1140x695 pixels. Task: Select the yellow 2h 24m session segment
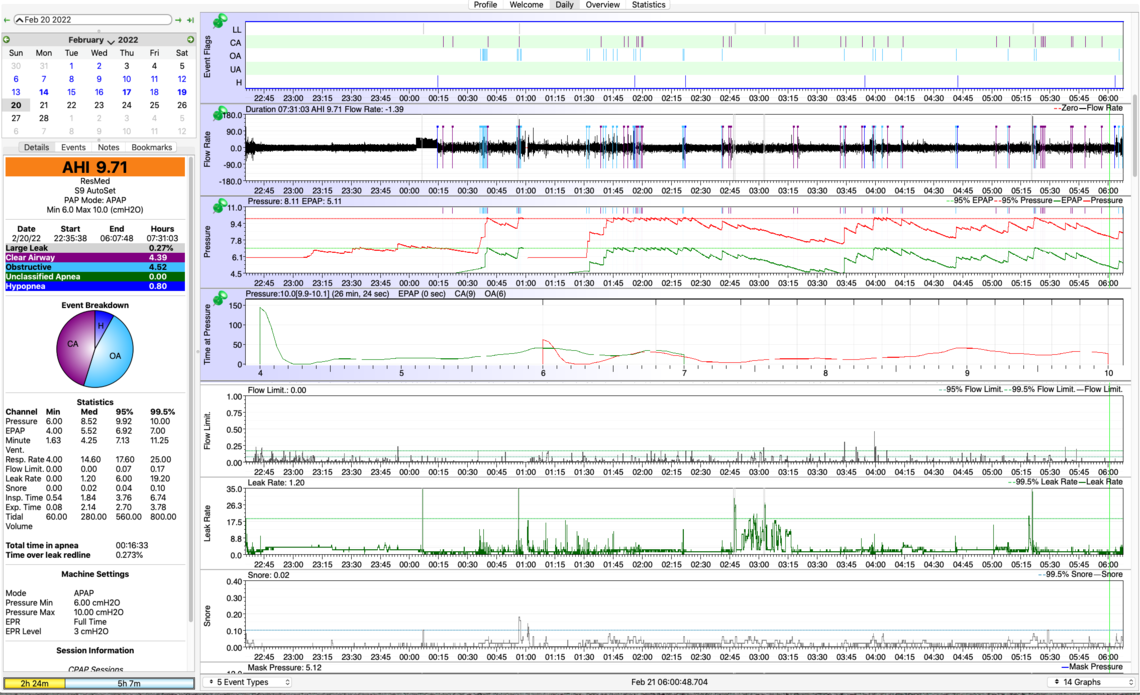[34, 683]
